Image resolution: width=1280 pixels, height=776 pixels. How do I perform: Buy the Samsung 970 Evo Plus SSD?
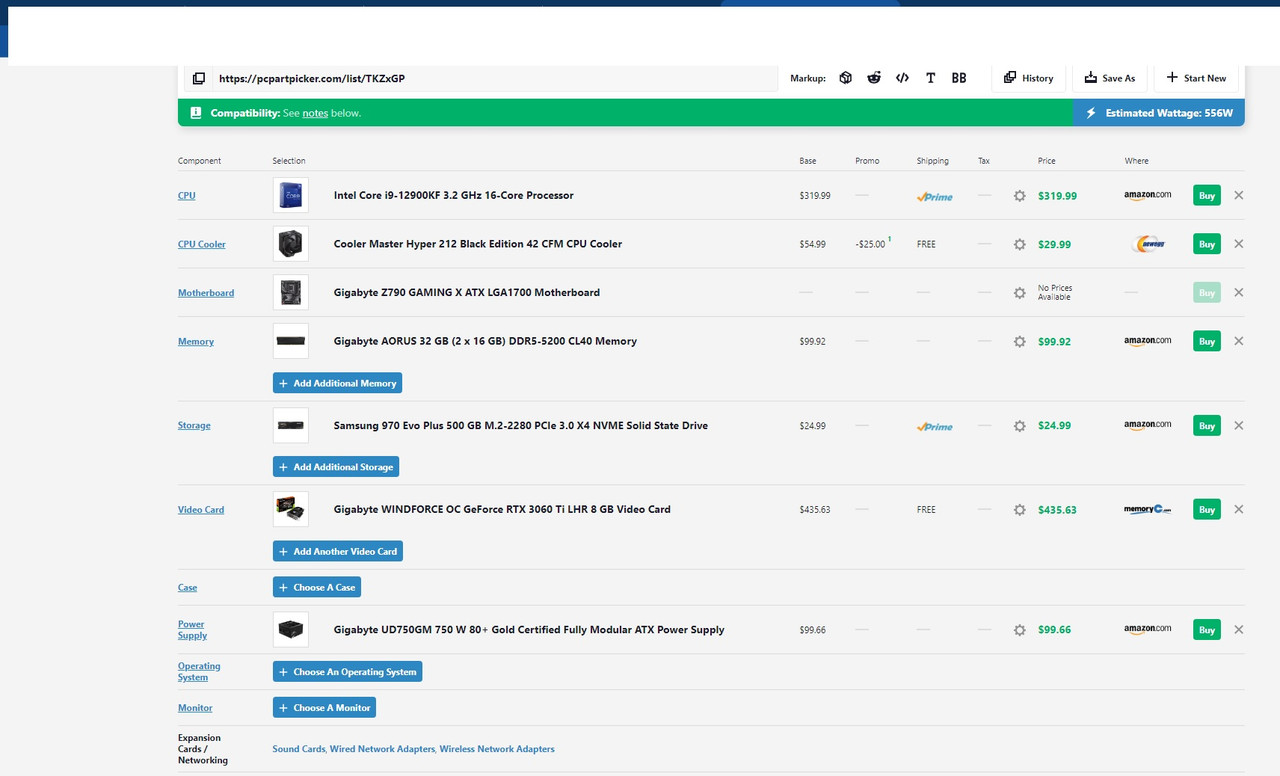[1207, 425]
